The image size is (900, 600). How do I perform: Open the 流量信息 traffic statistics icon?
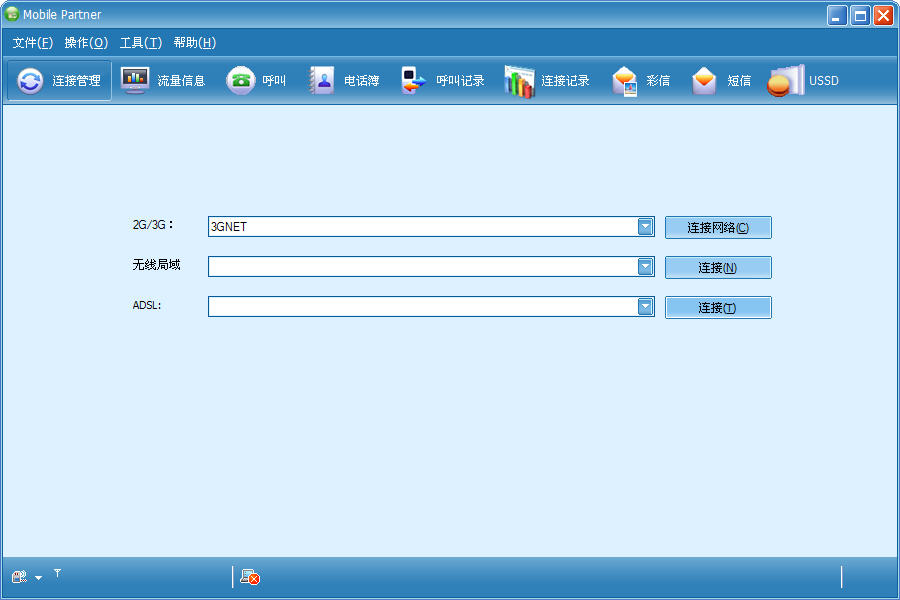click(135, 80)
